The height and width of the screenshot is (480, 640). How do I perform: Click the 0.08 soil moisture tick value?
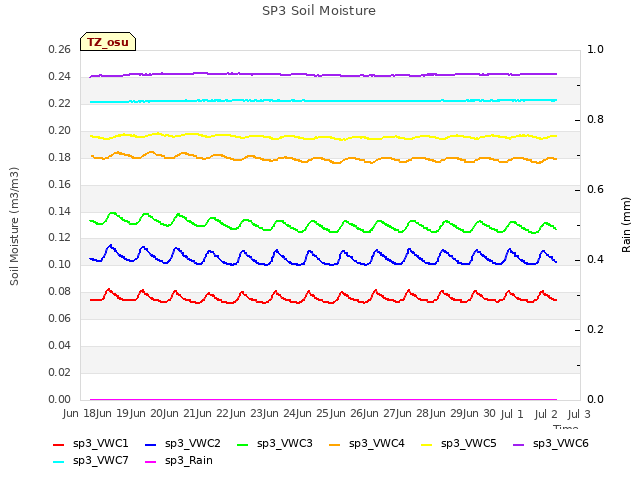(x=60, y=291)
